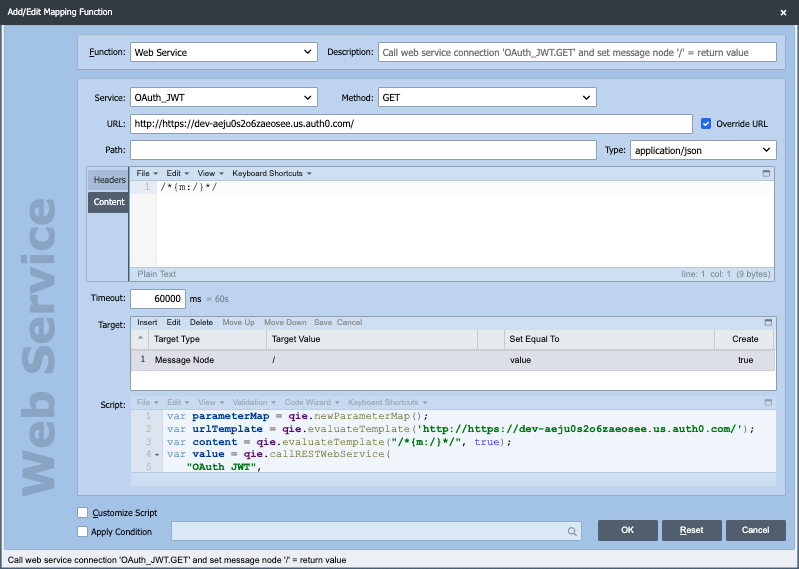The image size is (799, 569).
Task: Collapse code fold at script line 4
Action: coord(157,454)
